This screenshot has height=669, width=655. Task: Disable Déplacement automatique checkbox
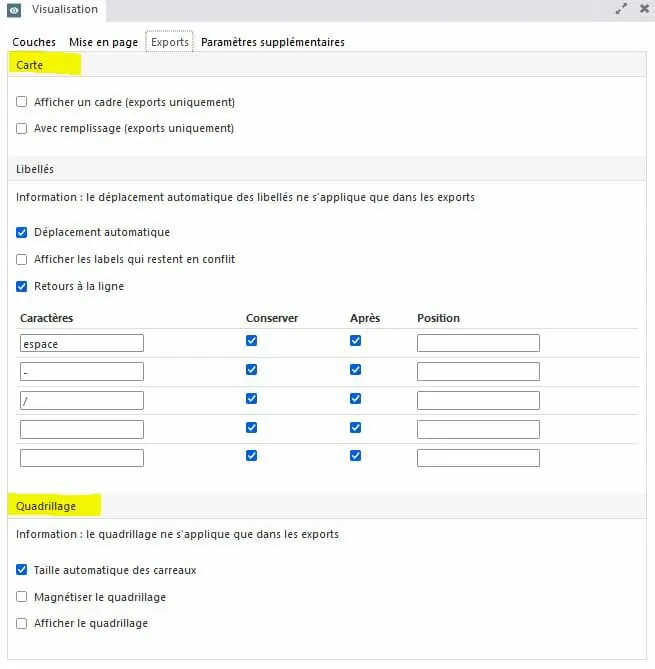[x=22, y=232]
